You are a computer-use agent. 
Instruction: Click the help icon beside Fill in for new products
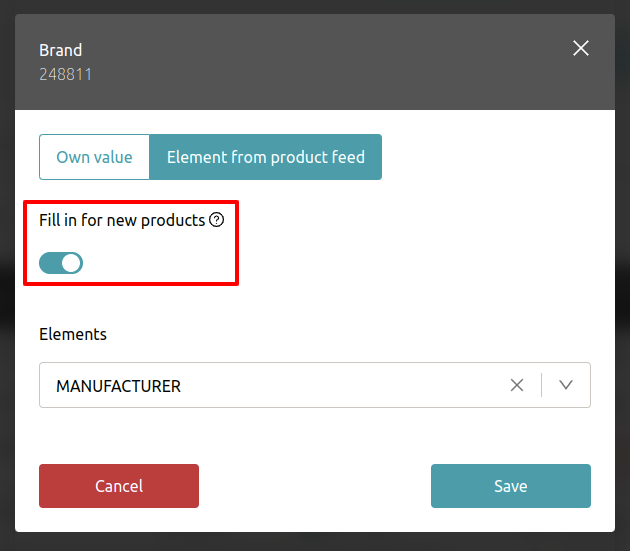pyautogui.click(x=217, y=220)
